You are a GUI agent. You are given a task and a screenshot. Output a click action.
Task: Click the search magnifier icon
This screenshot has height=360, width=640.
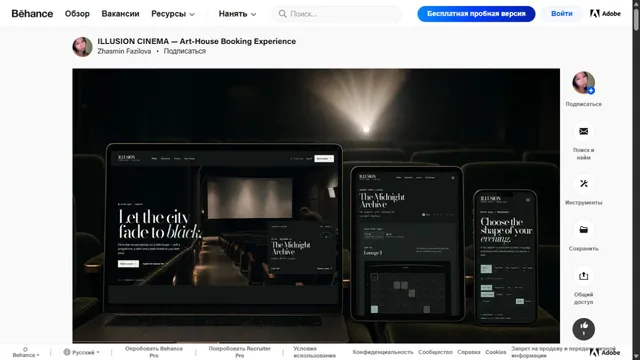tap(282, 14)
